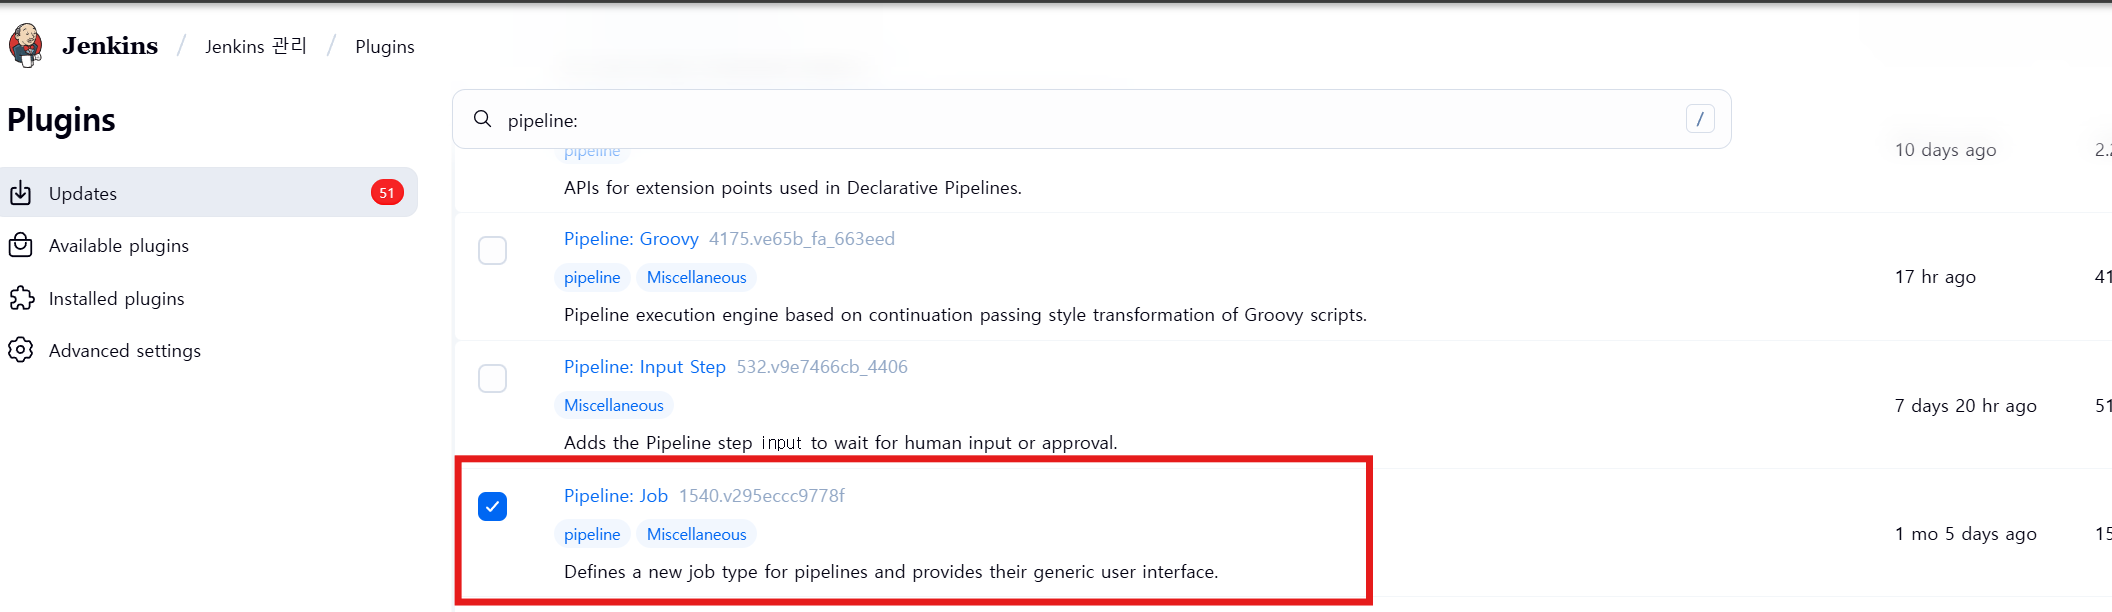The height and width of the screenshot is (612, 2112).
Task: Click the Jenkins 관리 breadcrumb
Action: pyautogui.click(x=256, y=46)
